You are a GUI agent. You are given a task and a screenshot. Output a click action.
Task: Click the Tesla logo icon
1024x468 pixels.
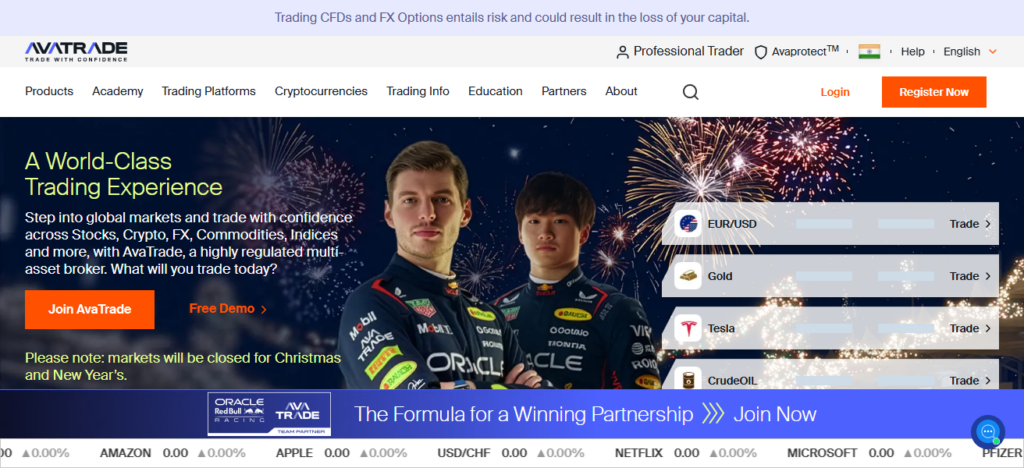pos(688,328)
